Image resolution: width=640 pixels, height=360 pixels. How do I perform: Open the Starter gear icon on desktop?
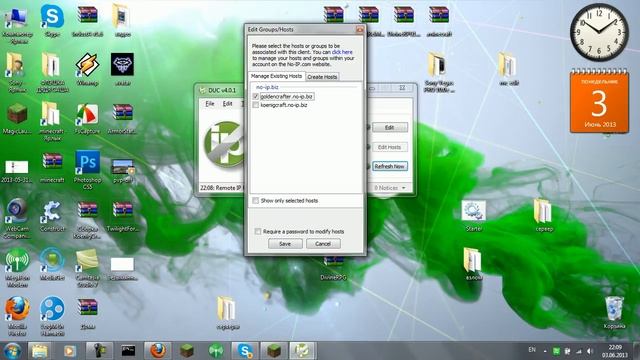tap(473, 215)
